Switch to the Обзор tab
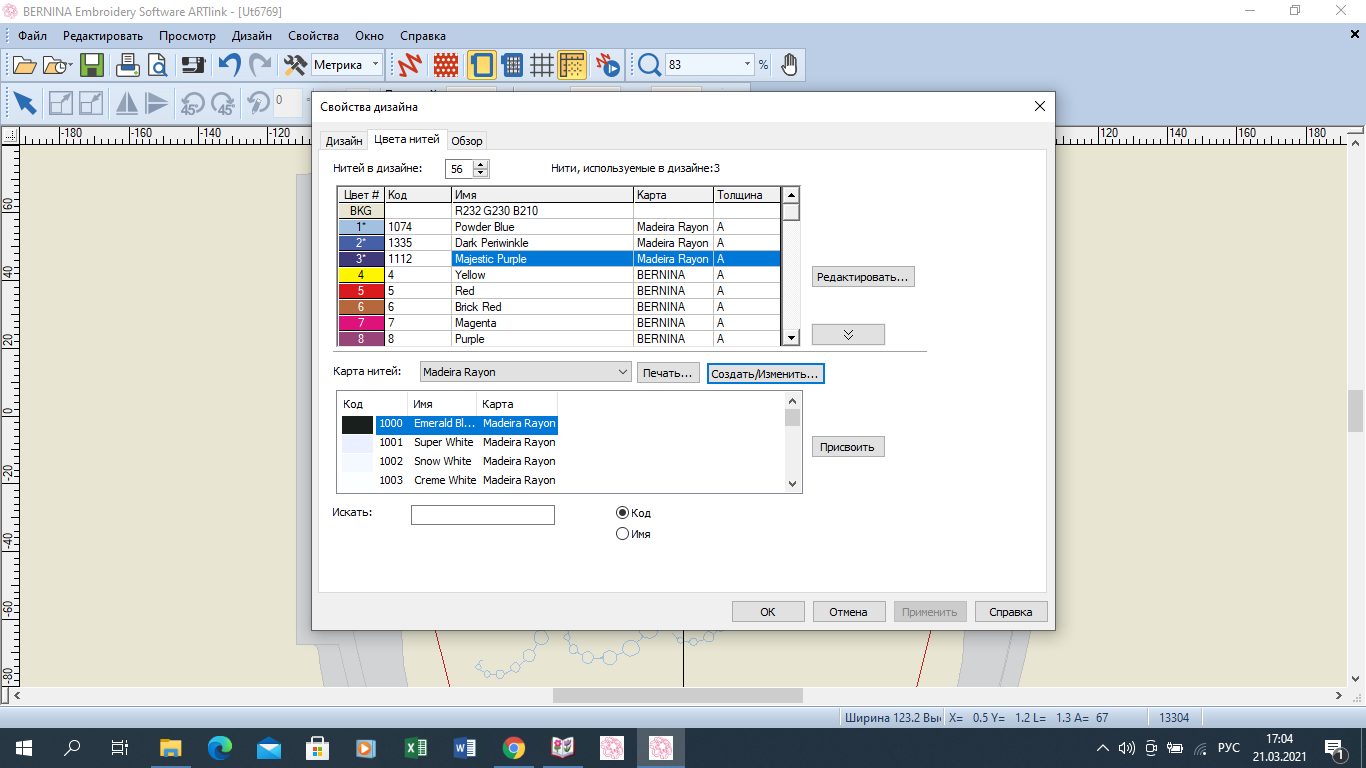Screen dimensions: 1366x768 tap(467, 141)
